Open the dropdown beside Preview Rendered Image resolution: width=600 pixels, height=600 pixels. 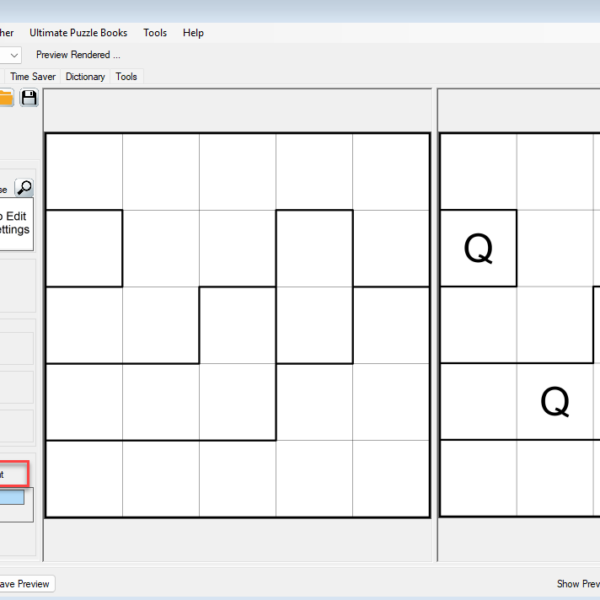coord(10,55)
